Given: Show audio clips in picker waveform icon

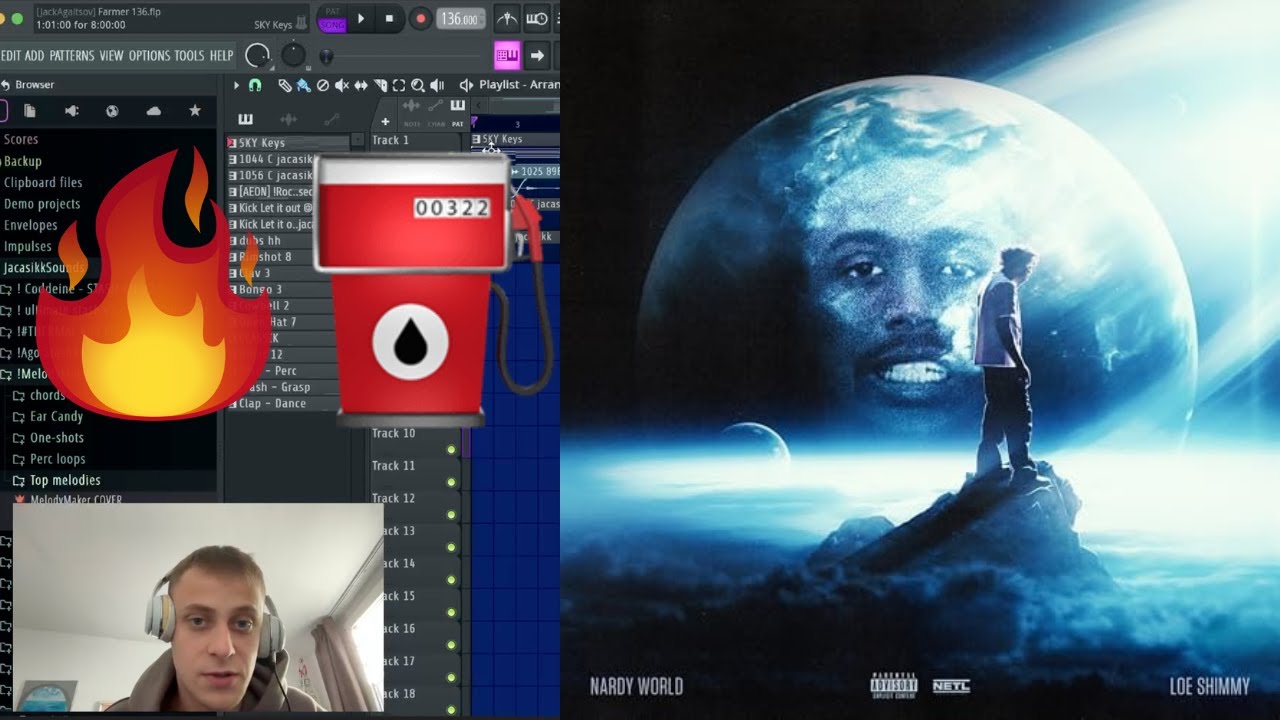Looking at the screenshot, I should (x=288, y=119).
